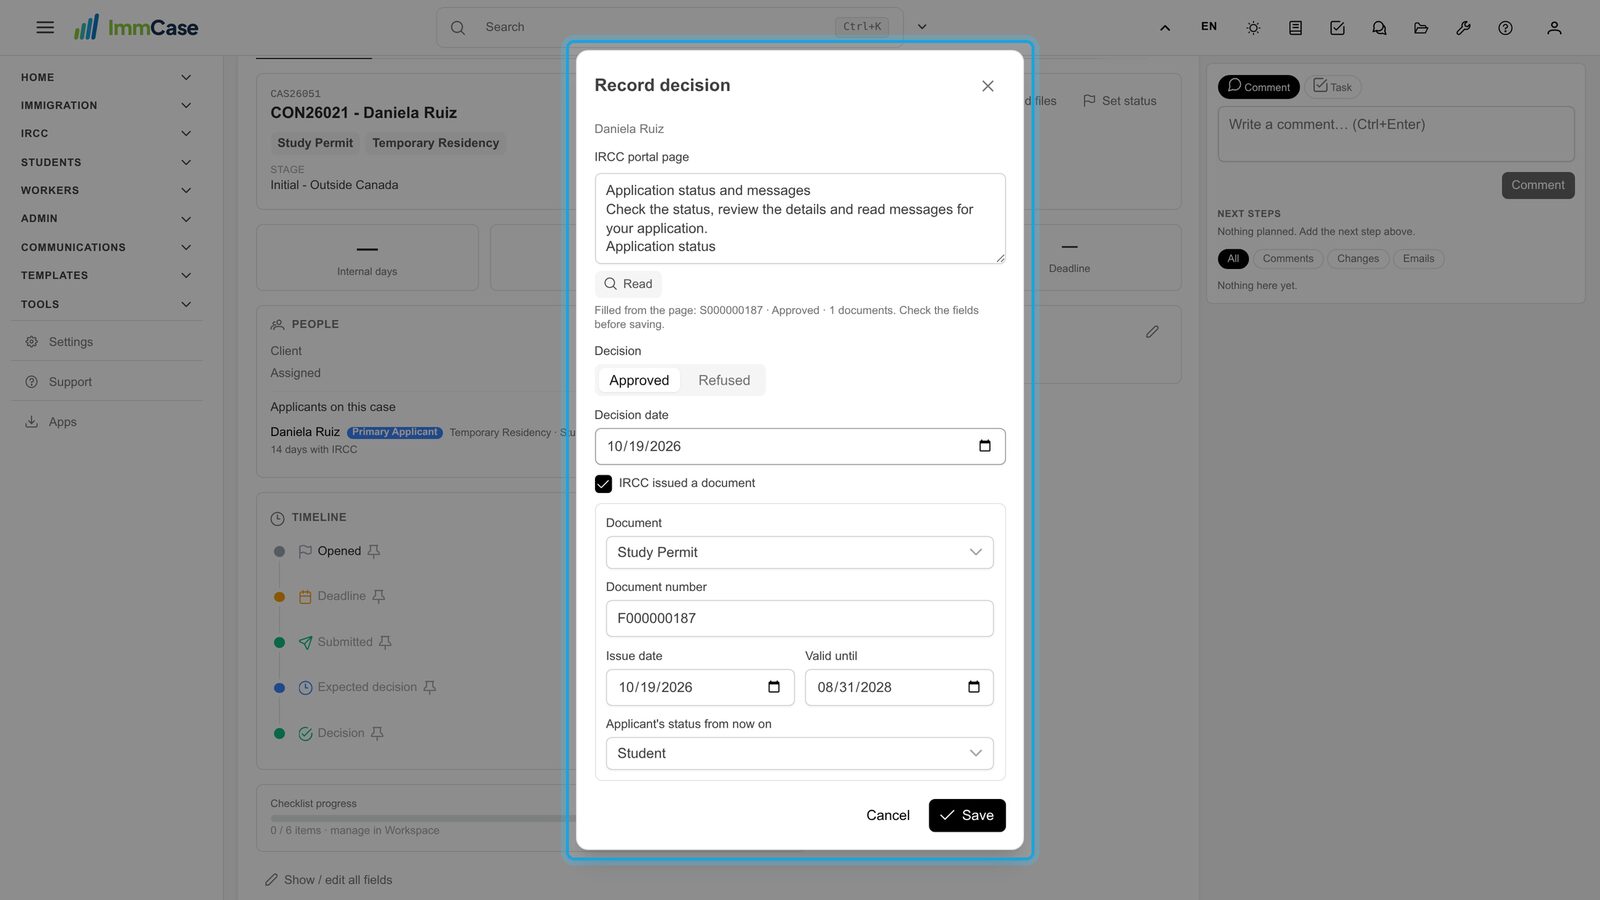This screenshot has width=1600, height=900.
Task: Pin the Deadline timeline entry
Action: pos(379,596)
